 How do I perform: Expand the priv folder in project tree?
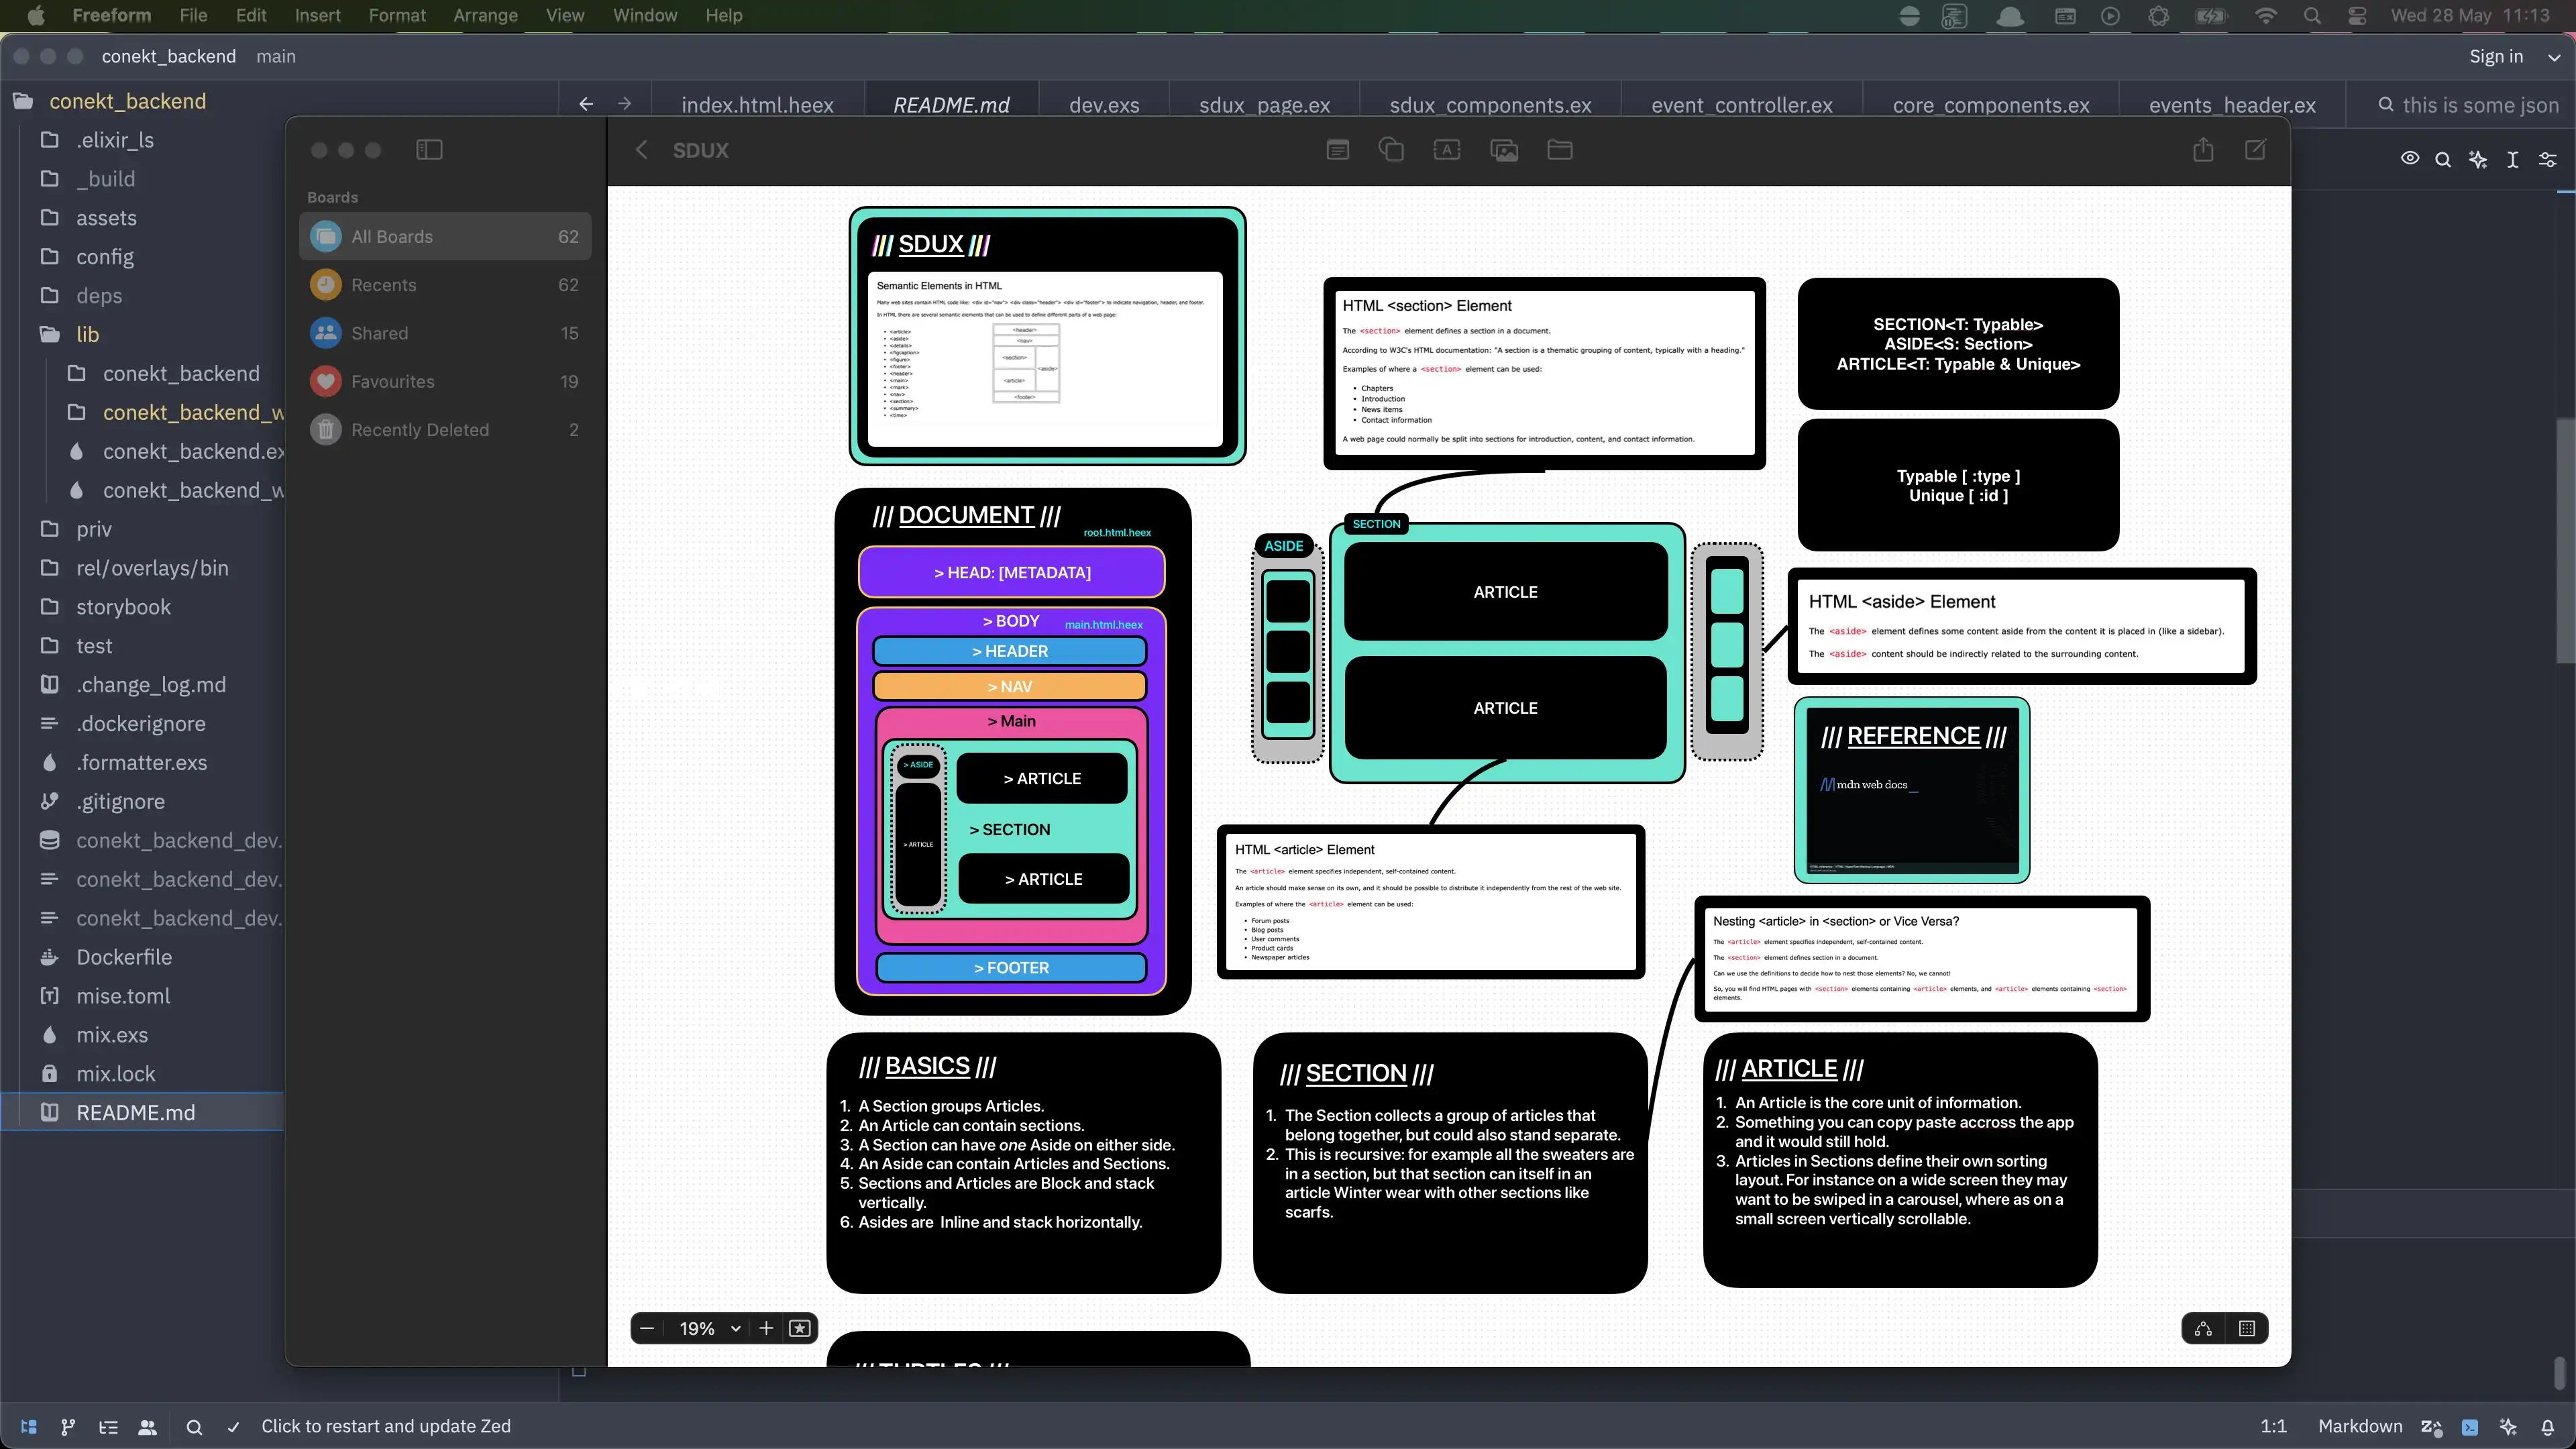coord(94,529)
